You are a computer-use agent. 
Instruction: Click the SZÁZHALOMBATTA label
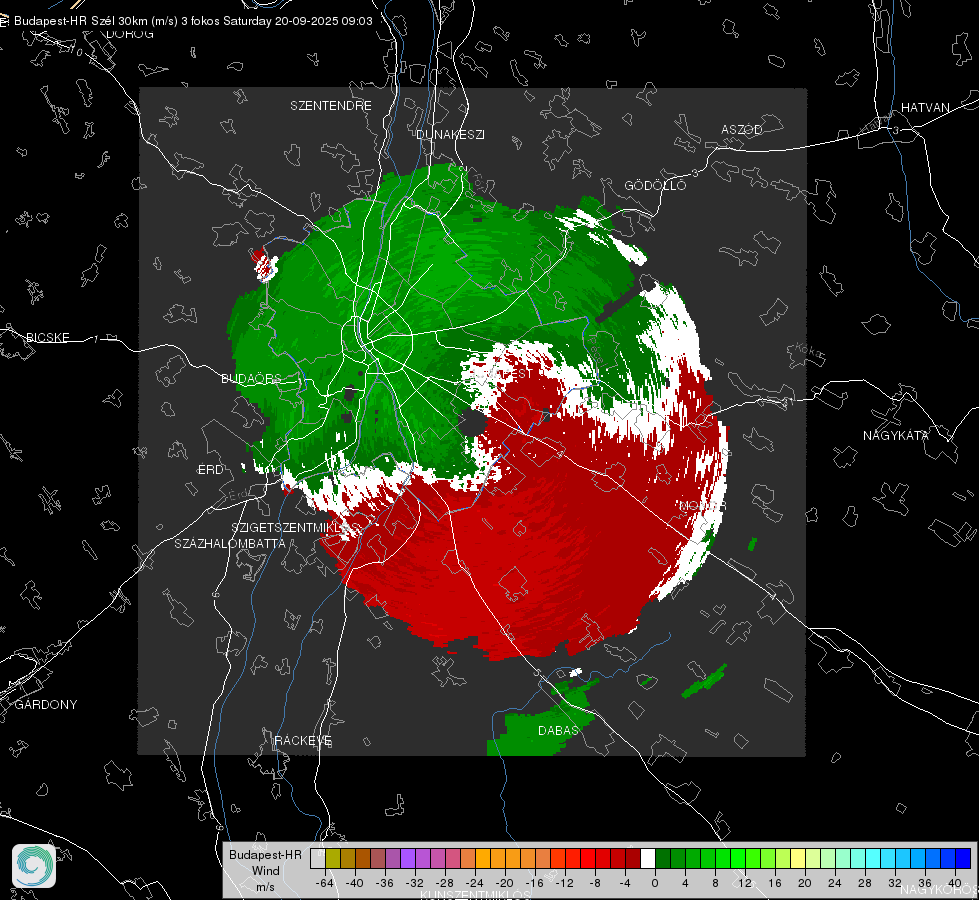tap(230, 543)
